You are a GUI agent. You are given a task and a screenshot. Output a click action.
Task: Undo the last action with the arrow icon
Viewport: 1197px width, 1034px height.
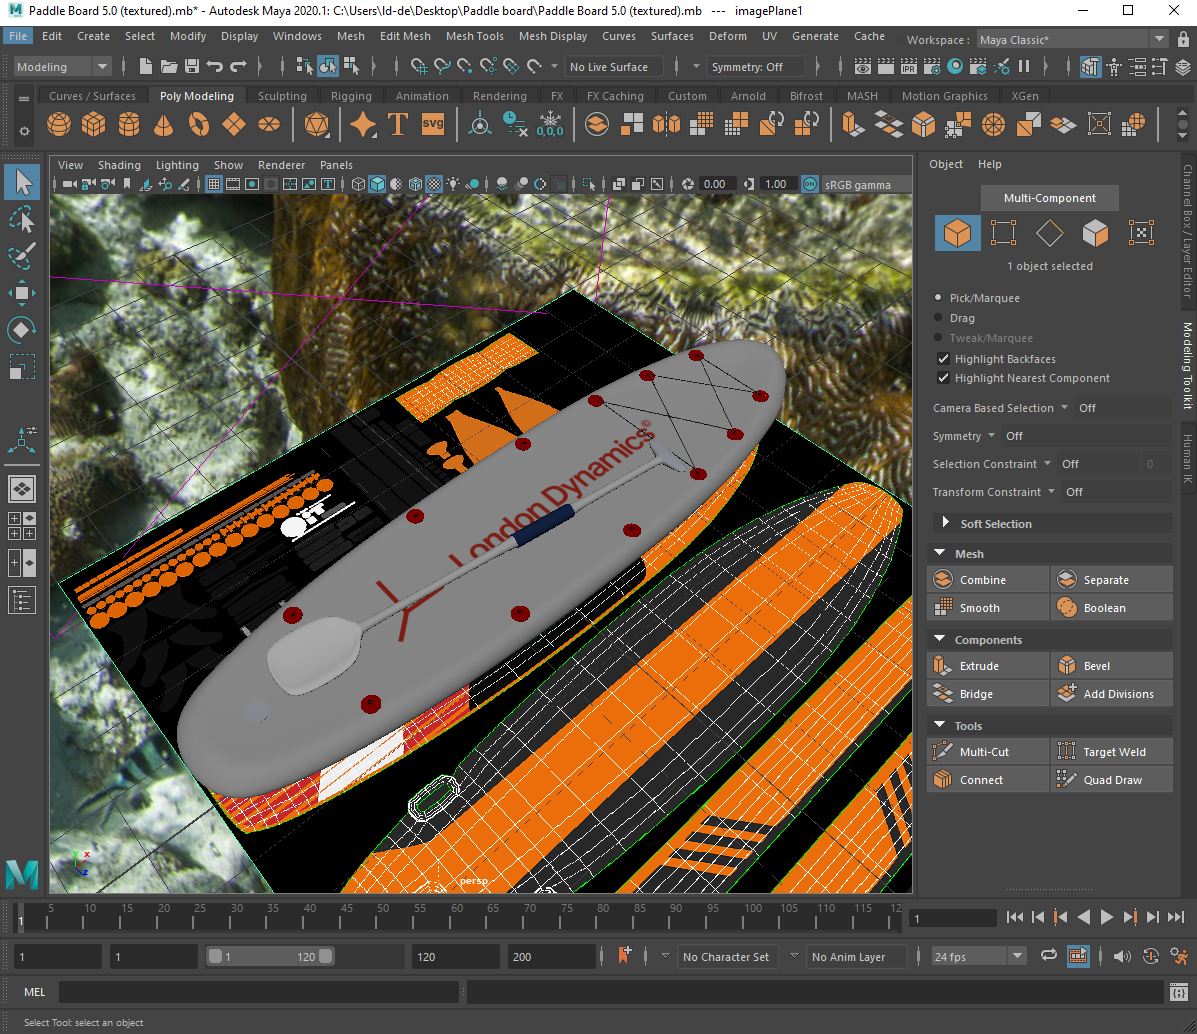(215, 66)
